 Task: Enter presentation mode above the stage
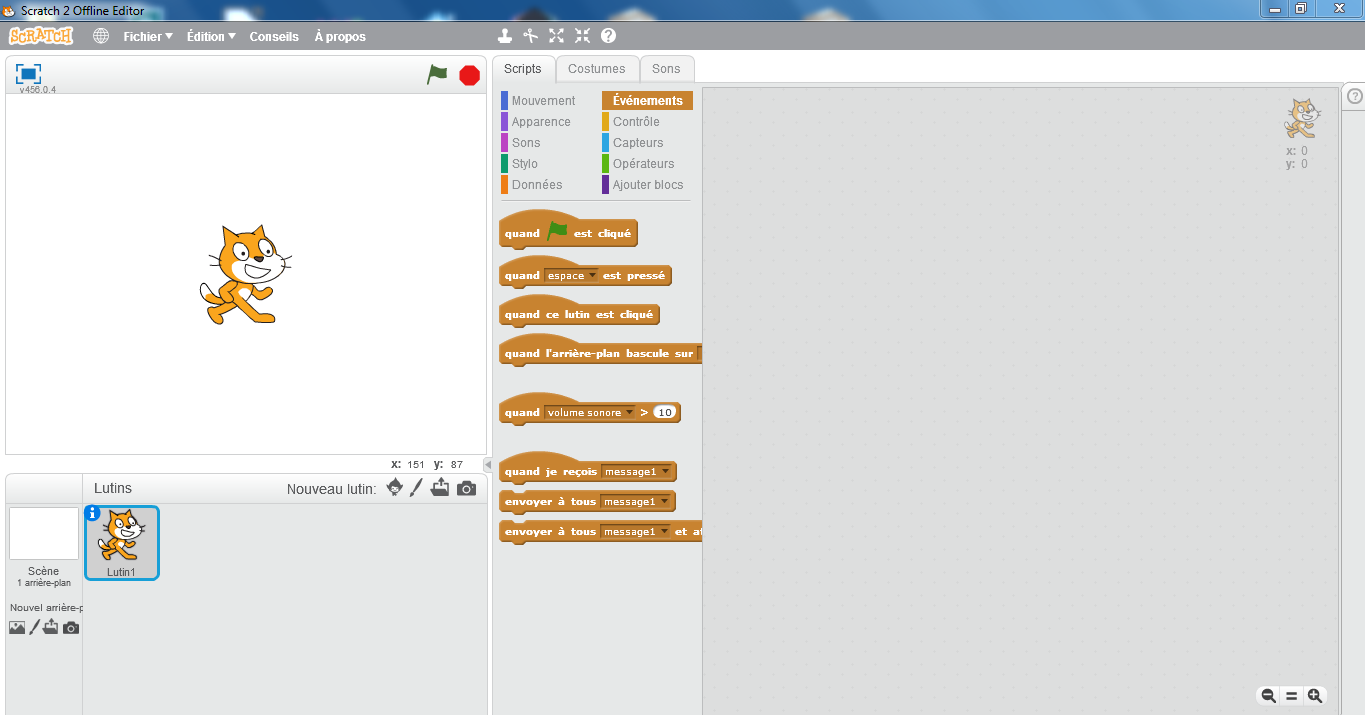(27, 71)
